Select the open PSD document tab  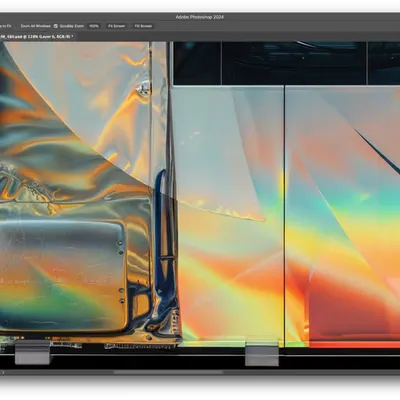(x=38, y=36)
